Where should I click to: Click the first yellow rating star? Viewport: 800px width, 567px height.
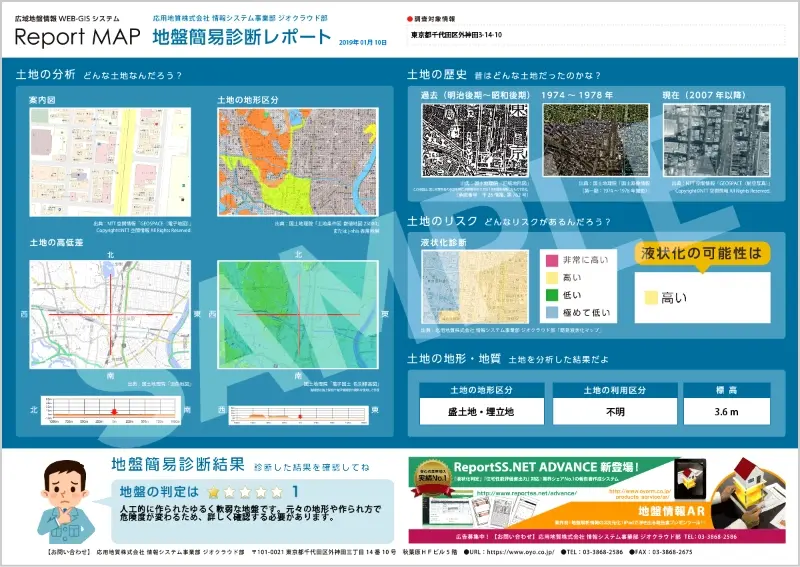pyautogui.click(x=213, y=491)
